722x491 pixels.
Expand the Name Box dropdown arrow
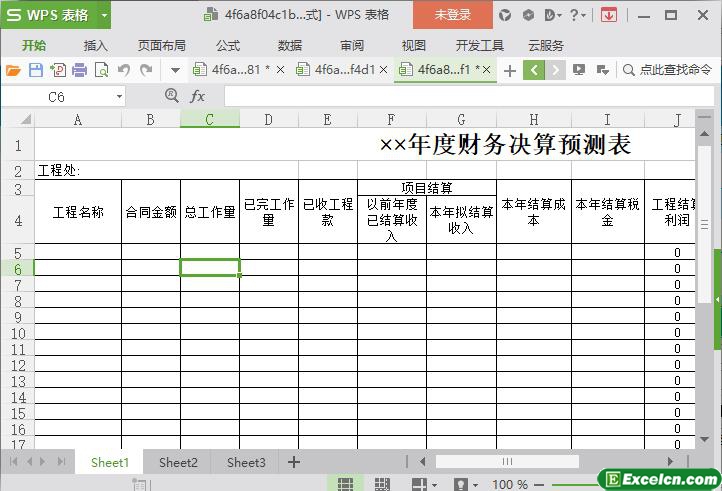[119, 97]
